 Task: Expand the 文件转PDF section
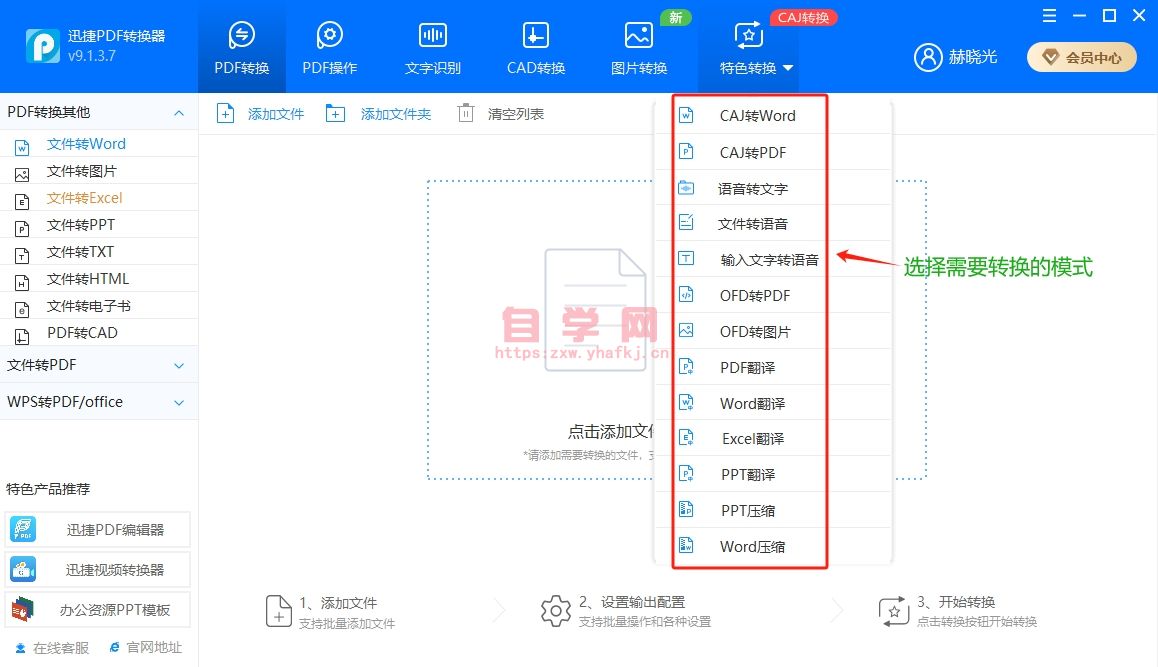[x=179, y=366]
